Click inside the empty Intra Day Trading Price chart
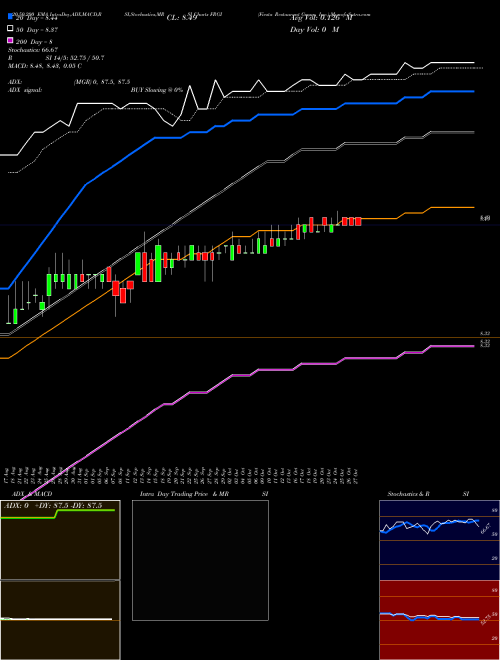500x660 pixels. (200, 560)
